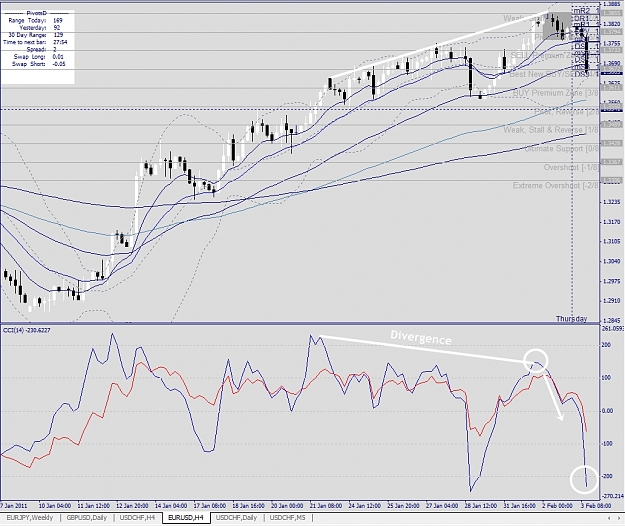Click the mR2 pivot level label

point(582,11)
